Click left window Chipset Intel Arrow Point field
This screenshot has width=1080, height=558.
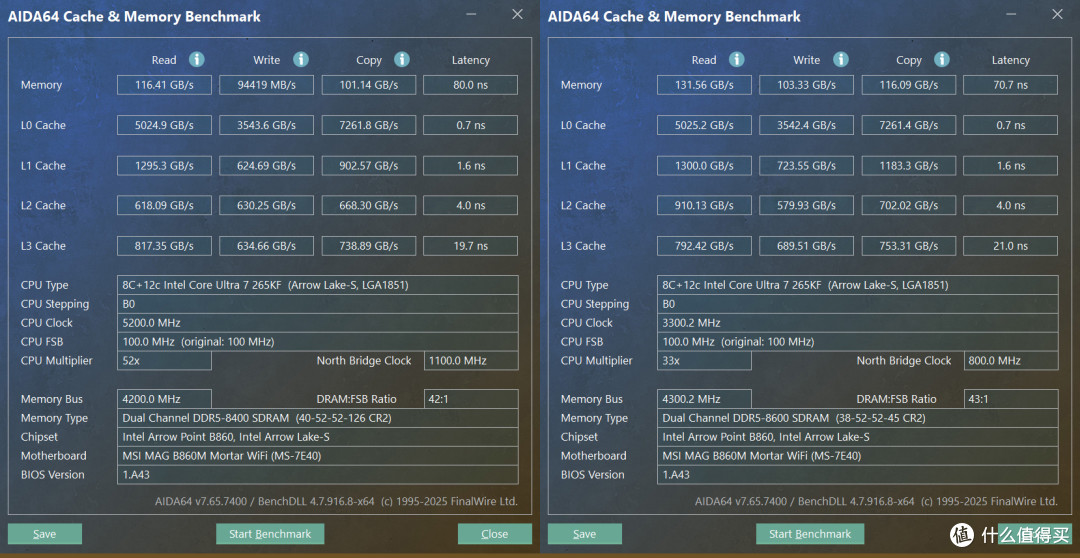tap(318, 437)
